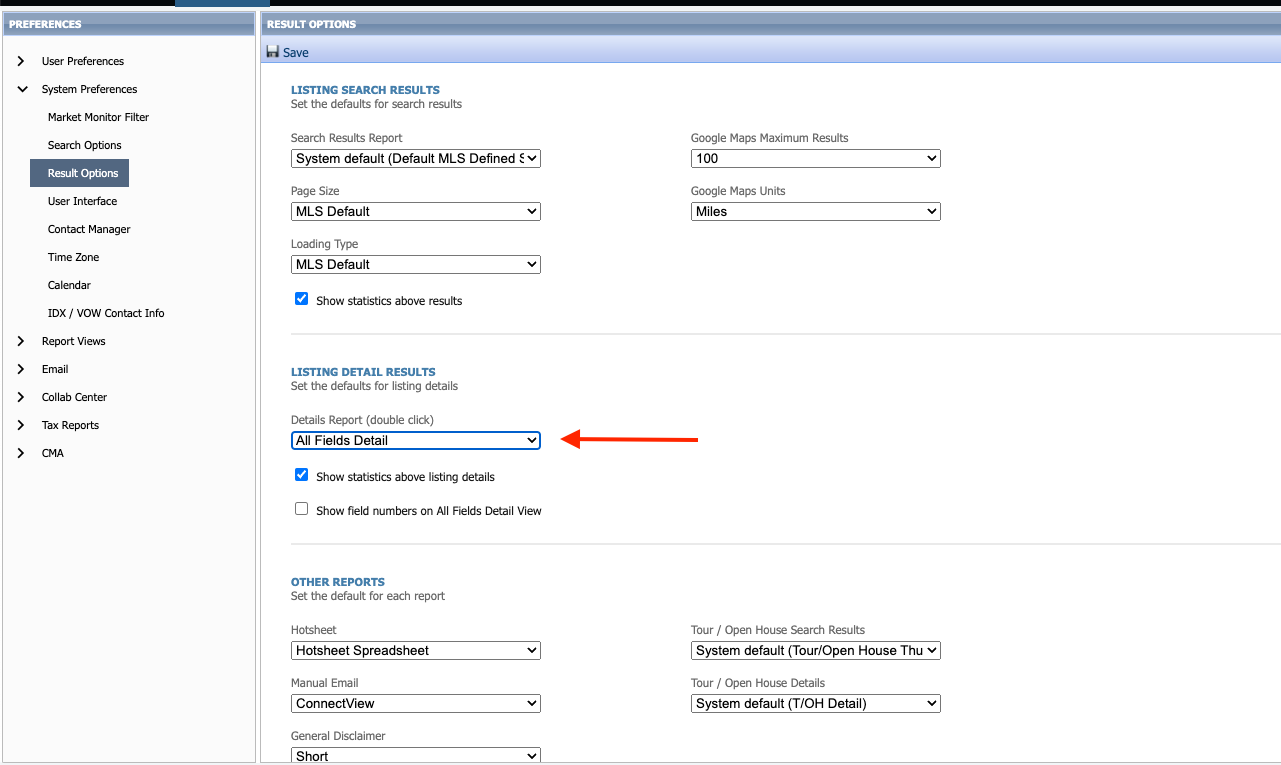
Task: Open the Hotsheet report dropdown
Action: 416,650
